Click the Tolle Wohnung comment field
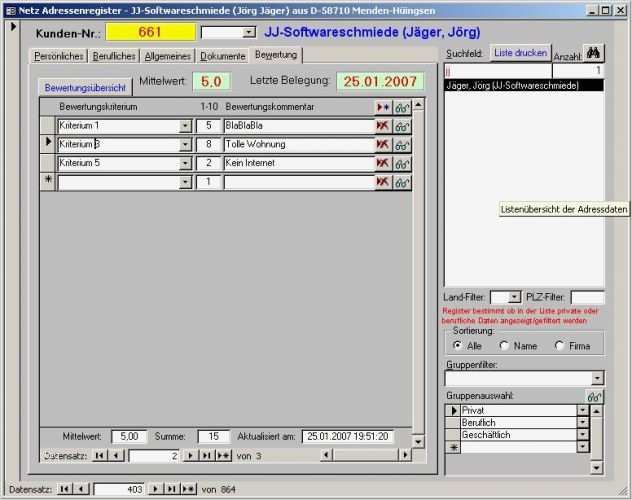Viewport: 632px width, 500px height. point(299,145)
